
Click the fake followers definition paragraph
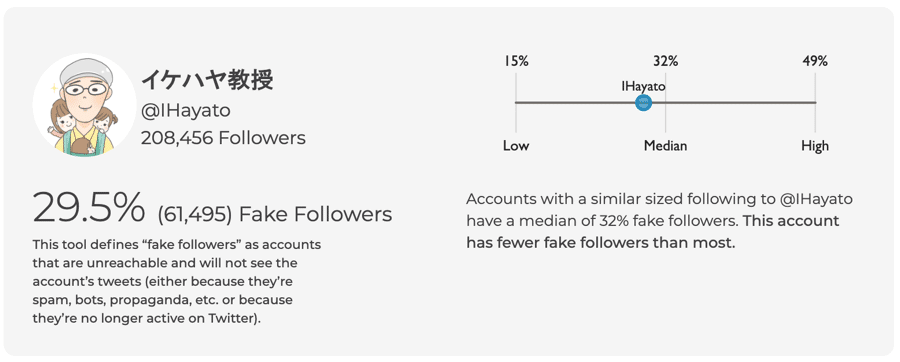(177, 281)
